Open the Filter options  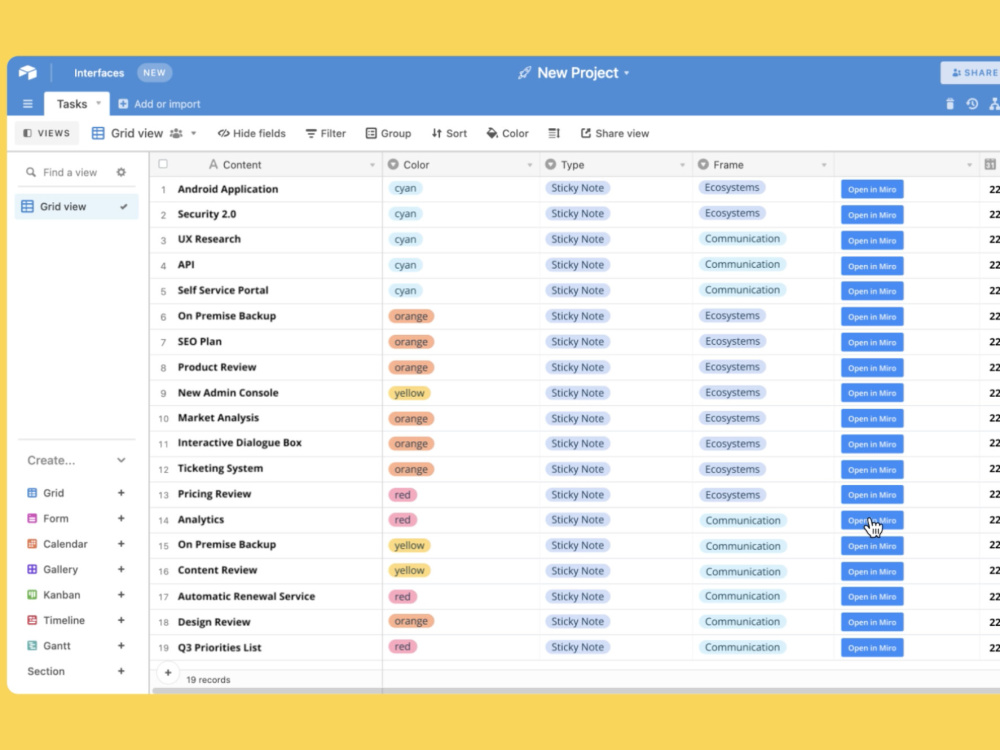[326, 133]
